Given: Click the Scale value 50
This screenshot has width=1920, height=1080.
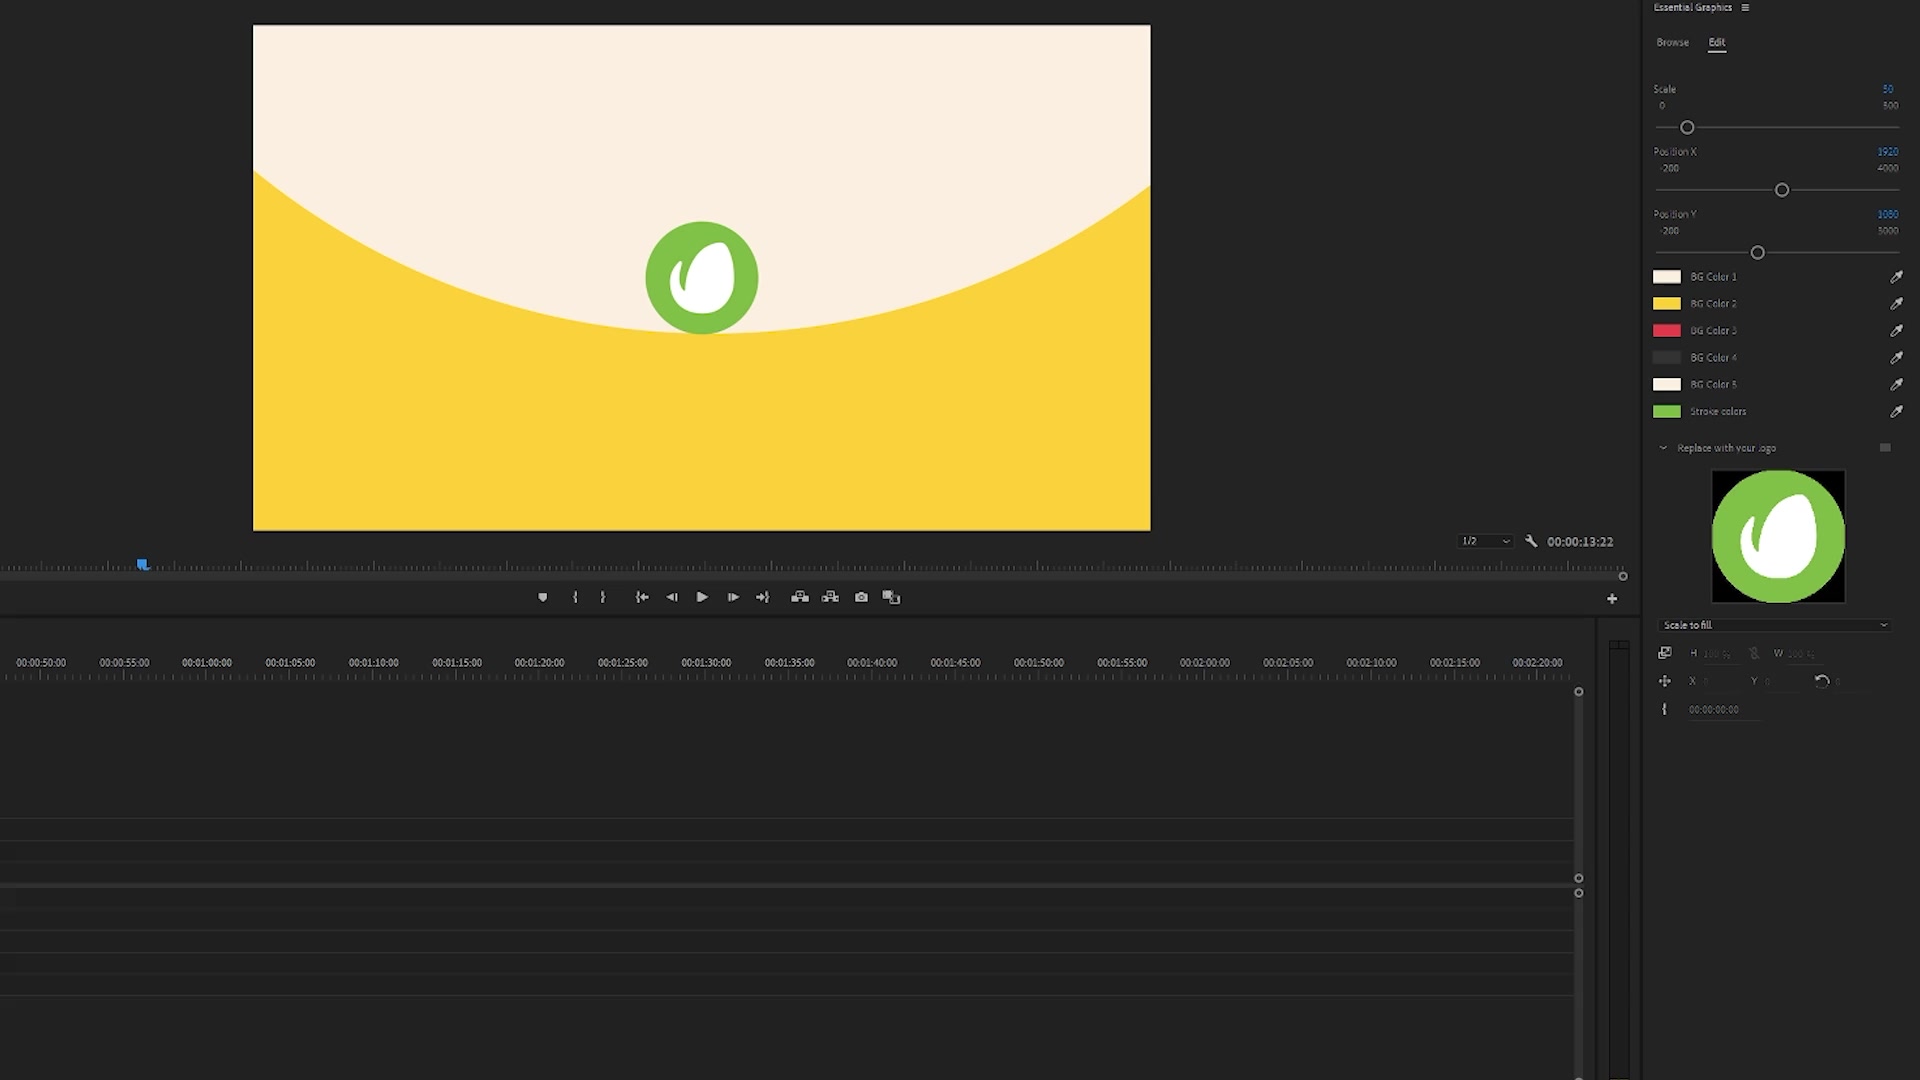Looking at the screenshot, I should (x=1888, y=89).
